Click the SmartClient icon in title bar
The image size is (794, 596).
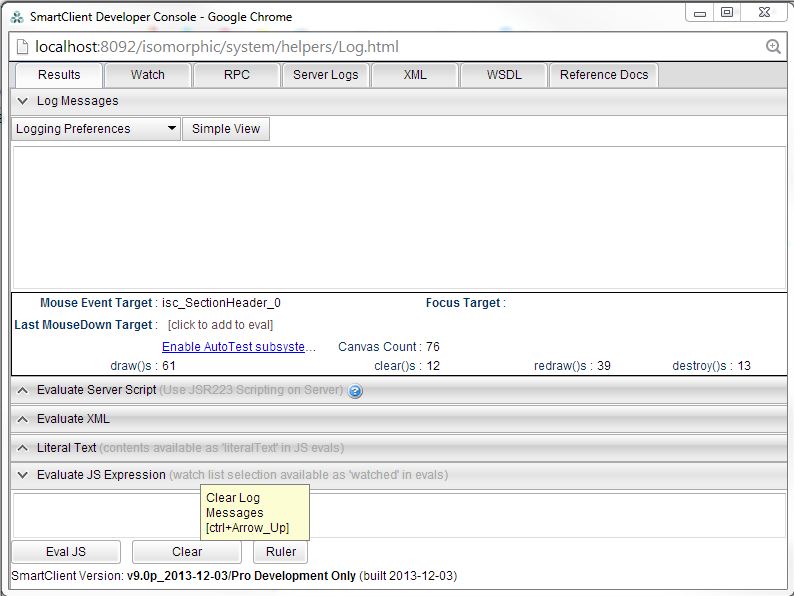[17, 14]
